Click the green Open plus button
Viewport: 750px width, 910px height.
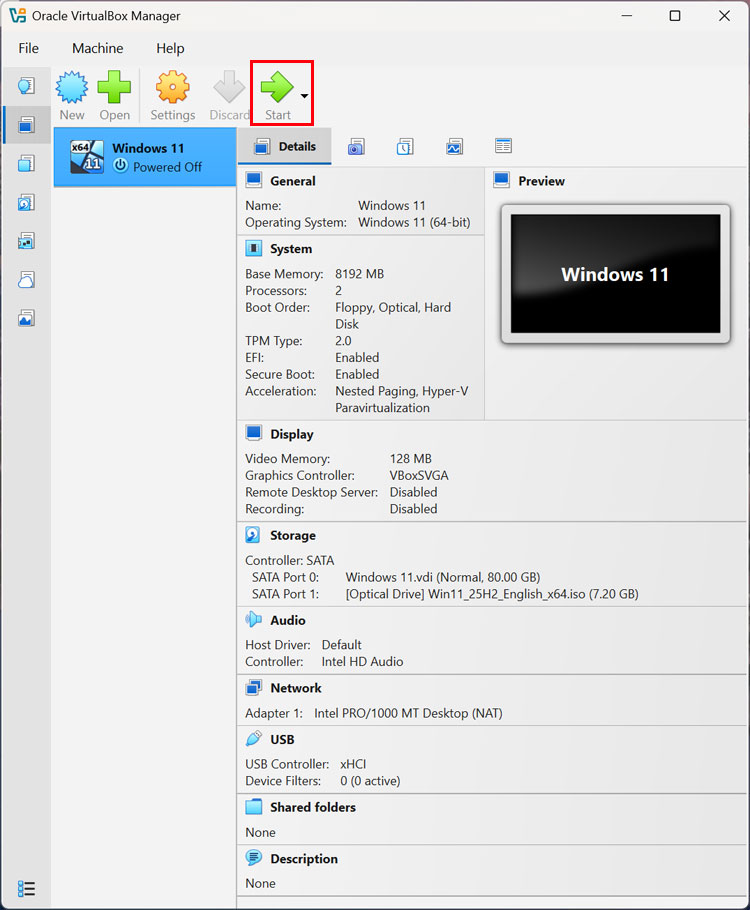point(114,95)
